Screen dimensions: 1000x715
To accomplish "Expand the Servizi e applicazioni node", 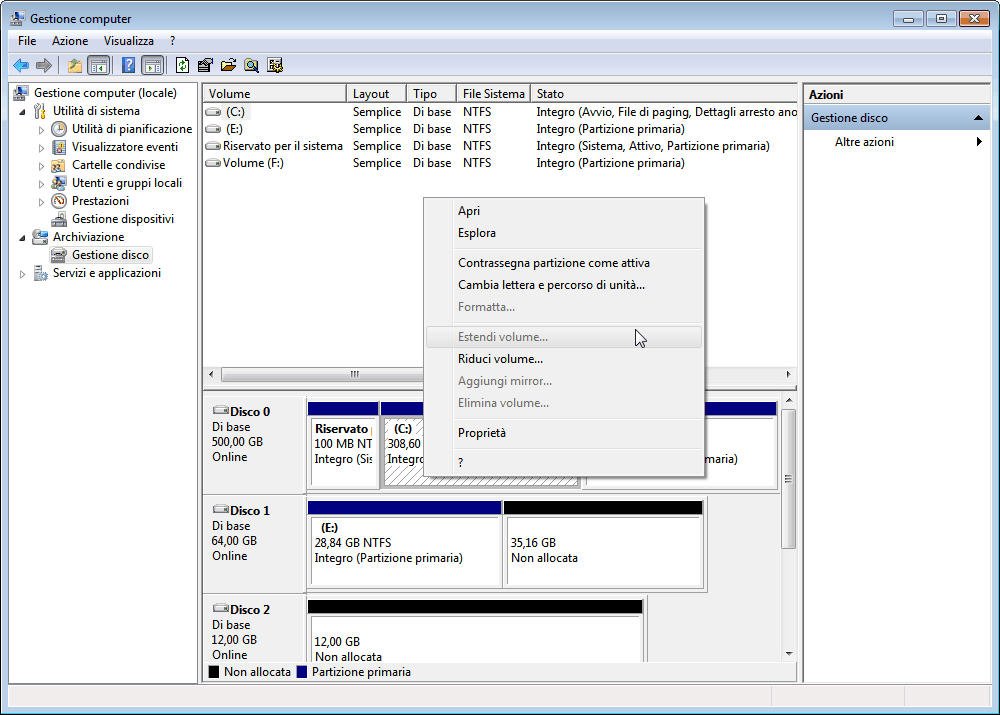I will point(23,274).
